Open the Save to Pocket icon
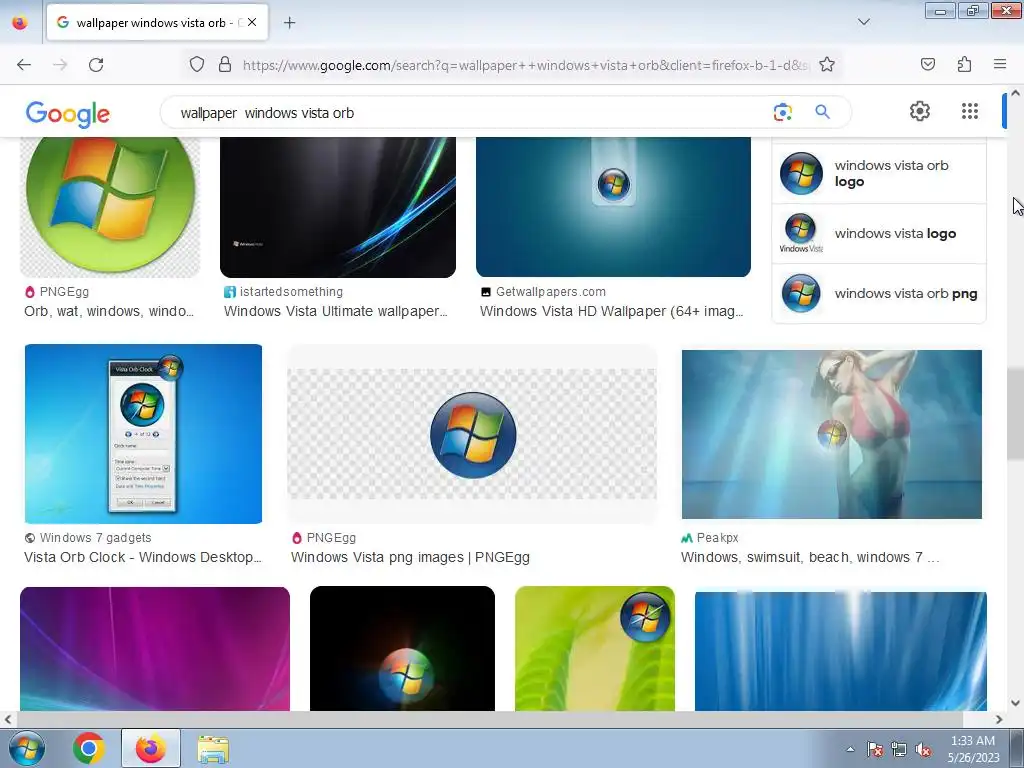1024x768 pixels. tap(928, 64)
